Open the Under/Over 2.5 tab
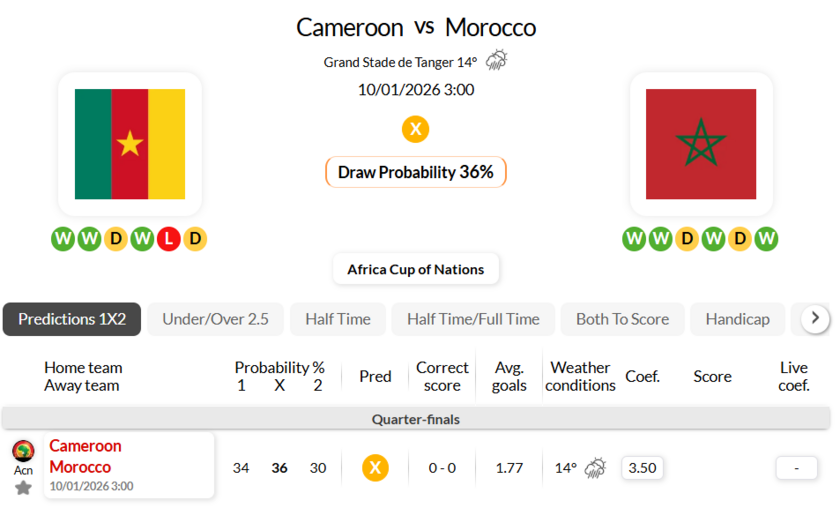The width and height of the screenshot is (840, 508). (215, 319)
